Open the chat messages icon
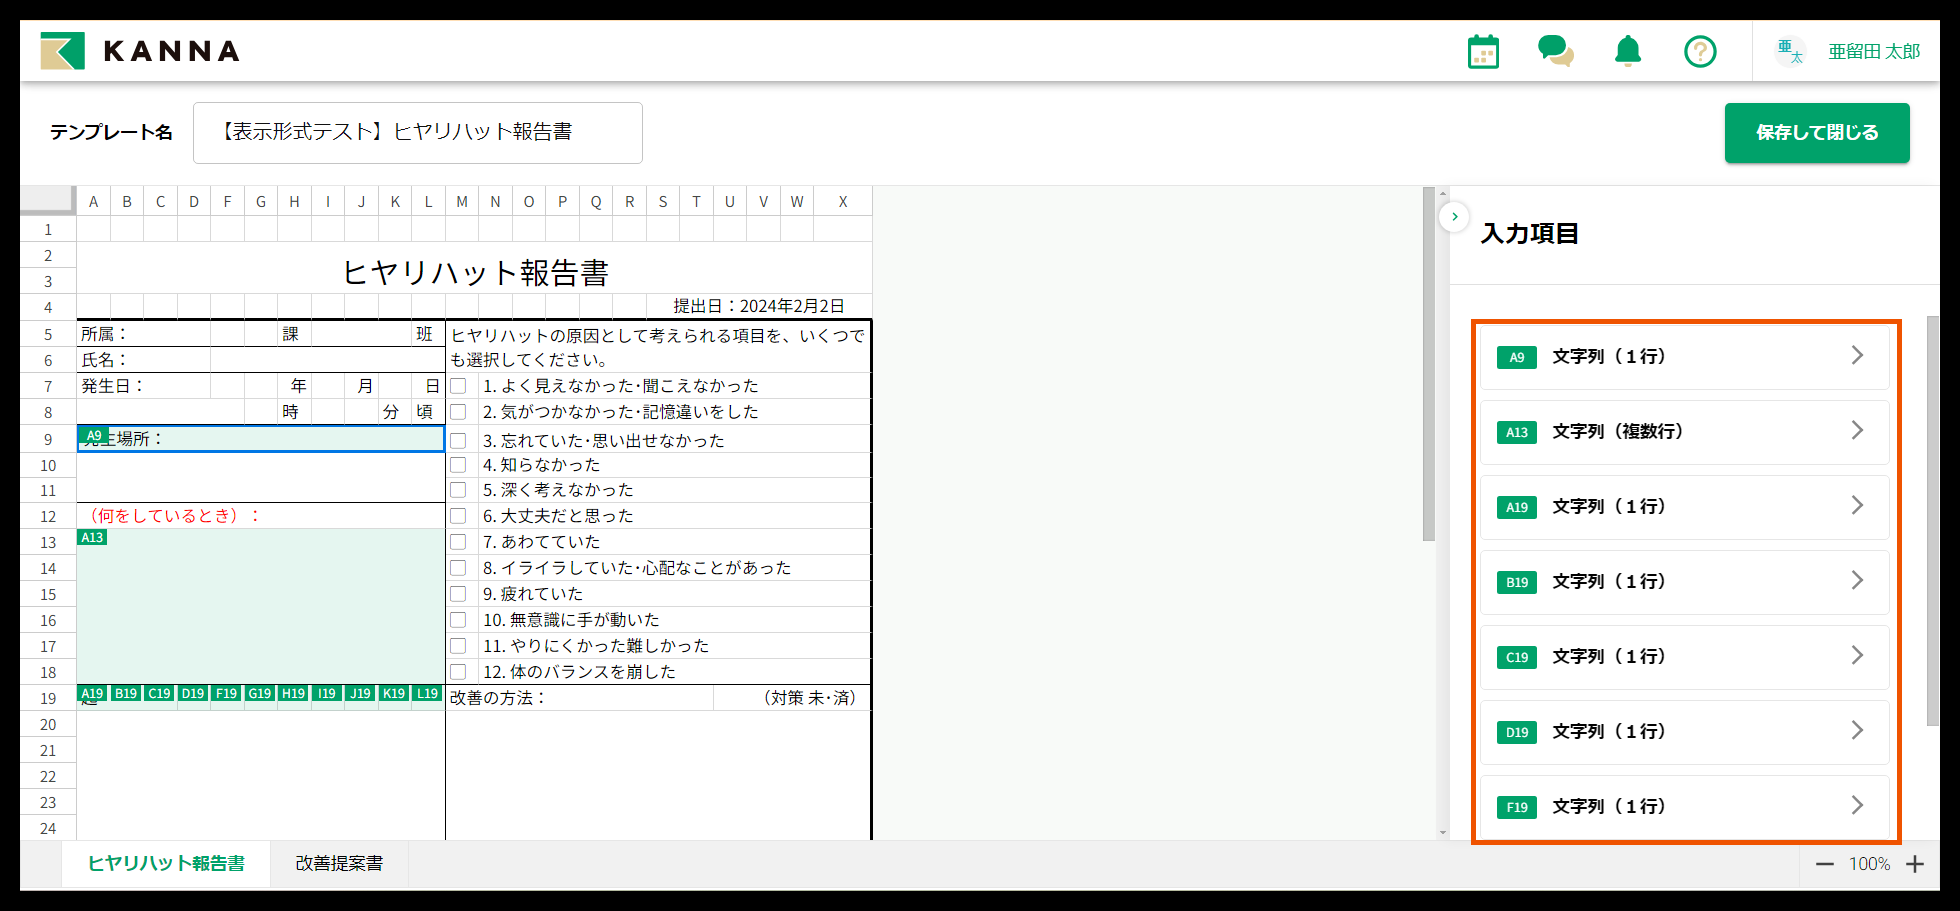The width and height of the screenshot is (1960, 911). [1555, 51]
